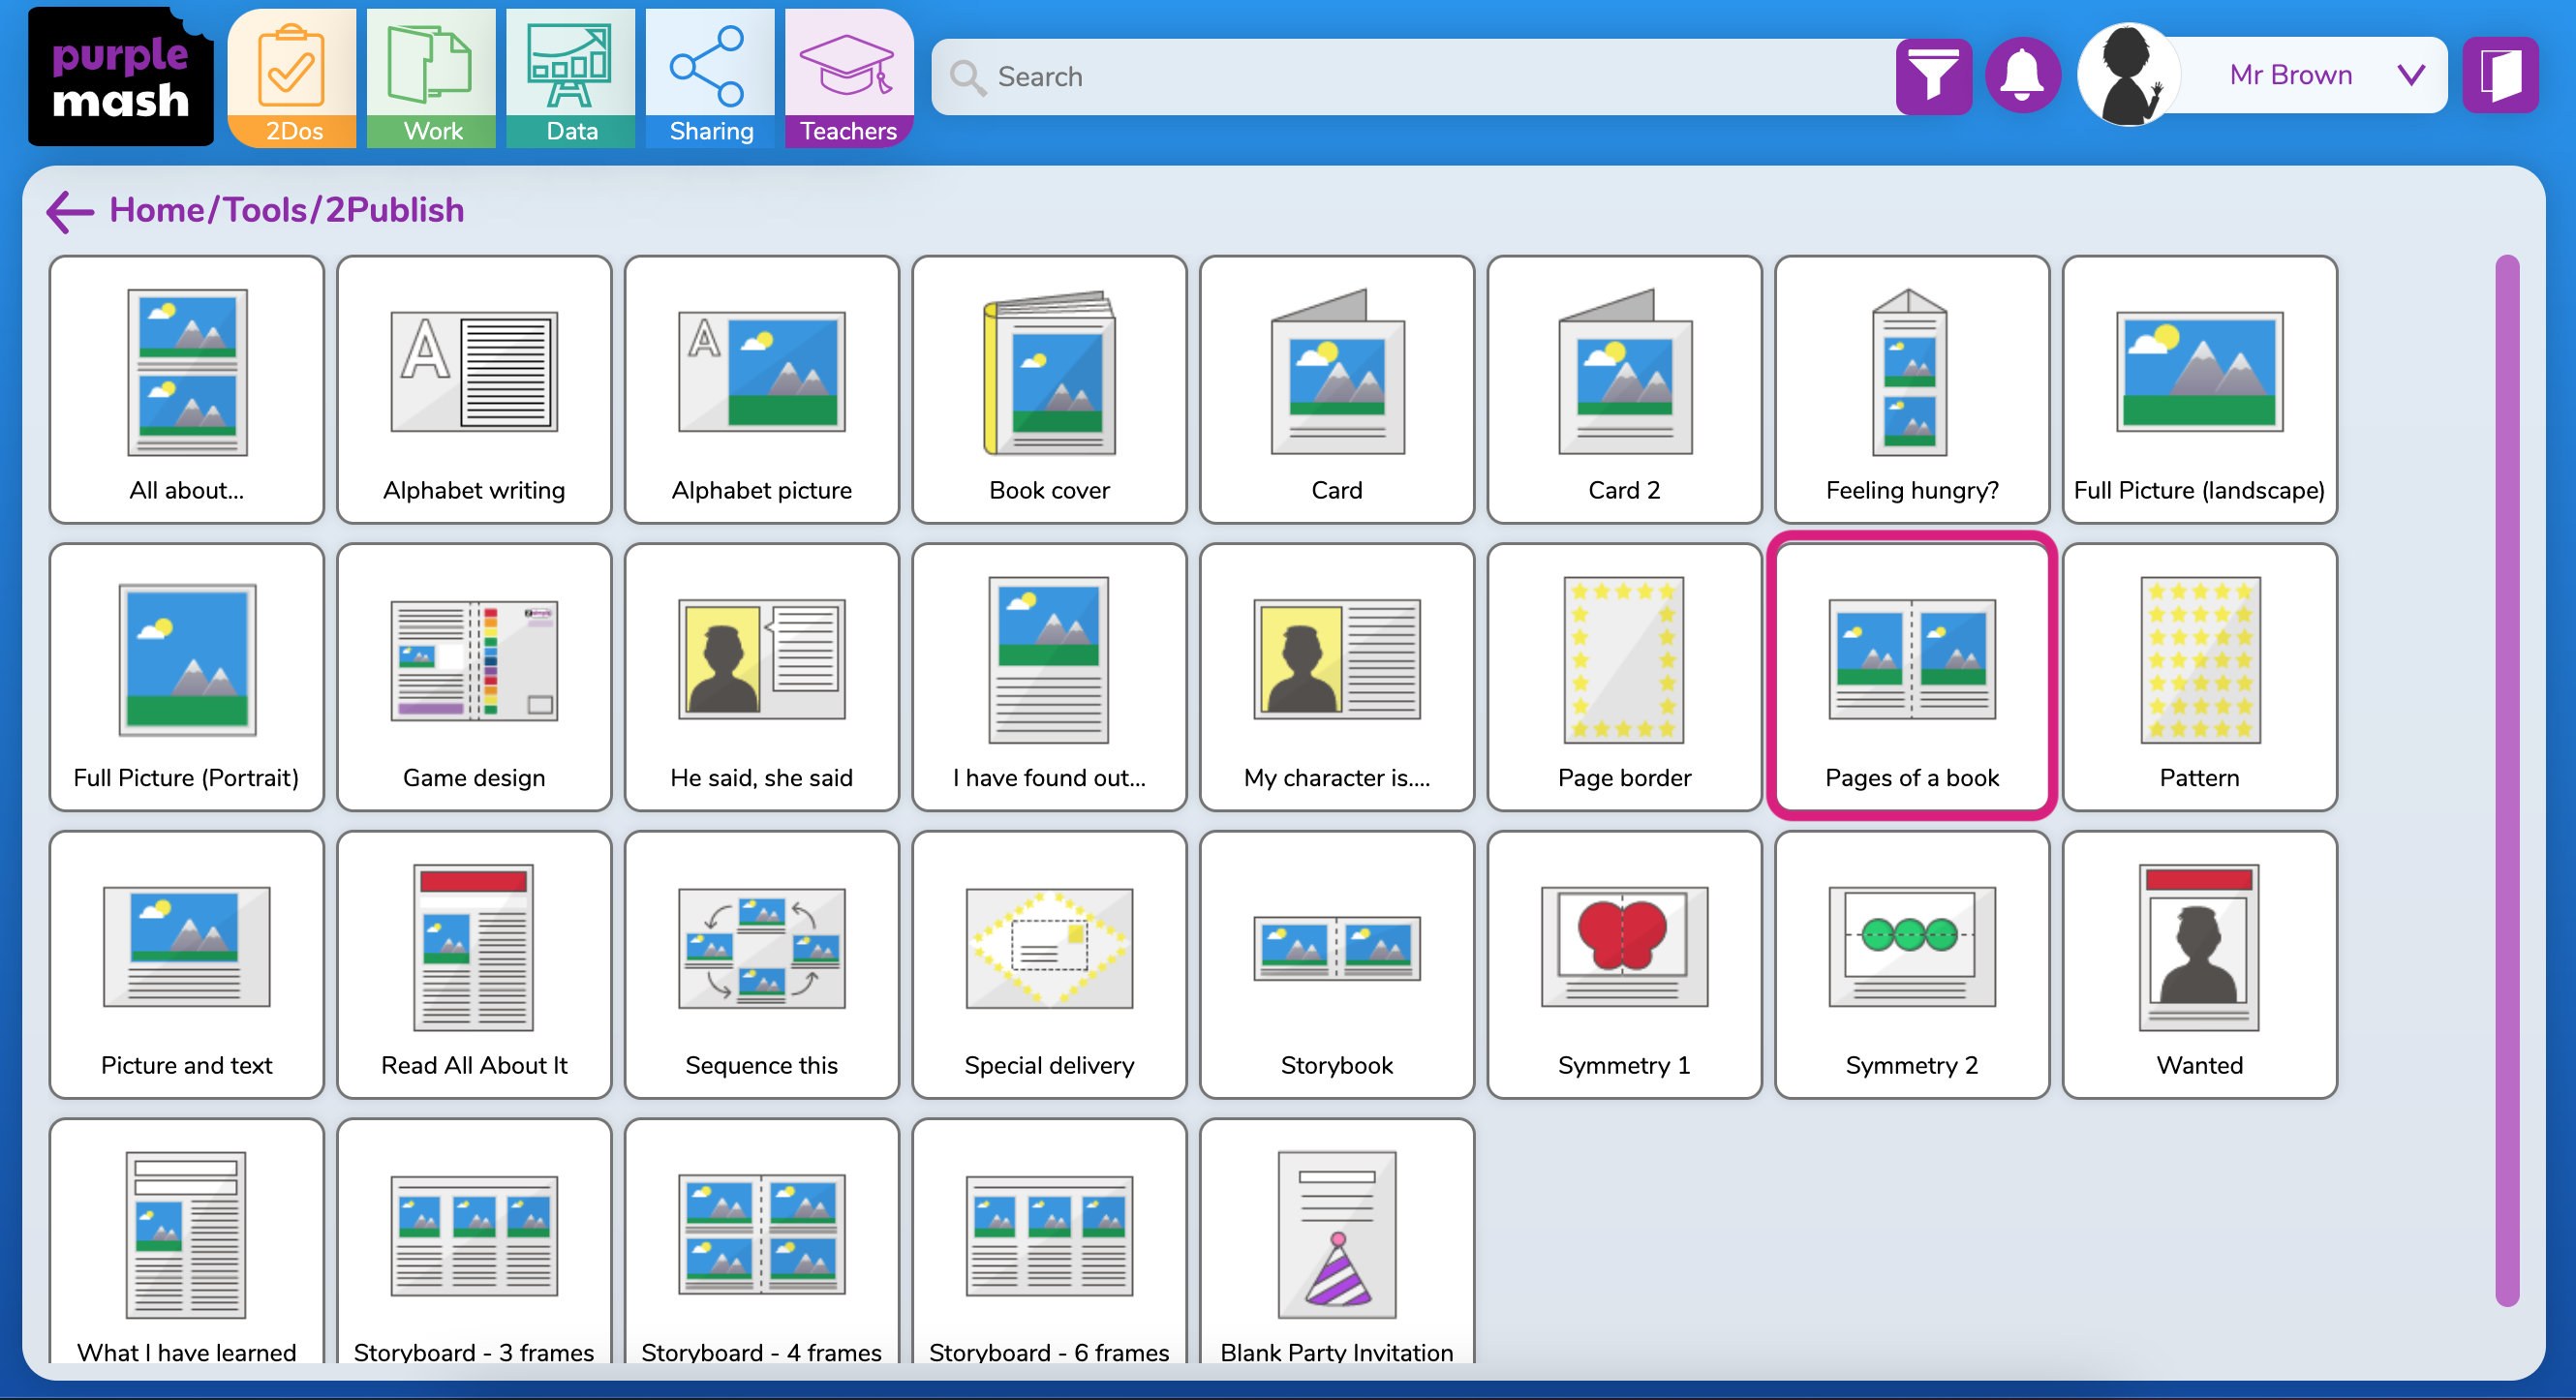Open the Game design template

(x=474, y=677)
